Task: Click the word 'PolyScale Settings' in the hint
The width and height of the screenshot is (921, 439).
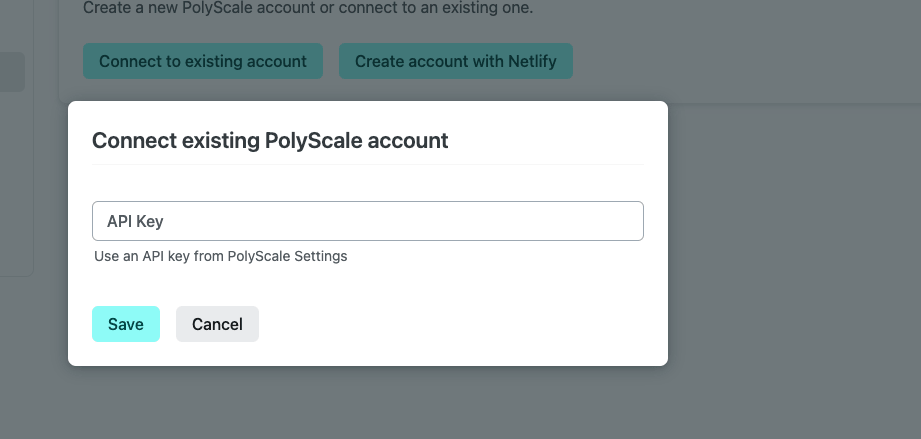Action: pos(287,256)
